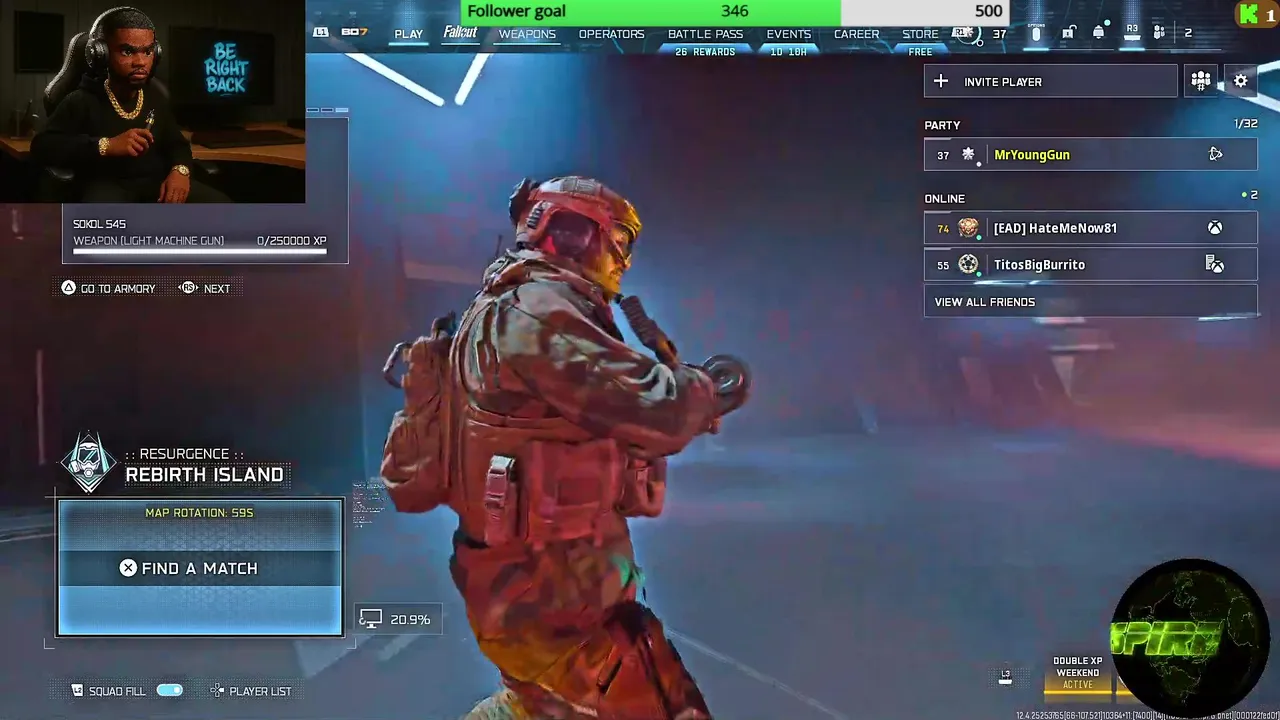Click Xbox icon beside HateMeNow81

(x=1214, y=228)
